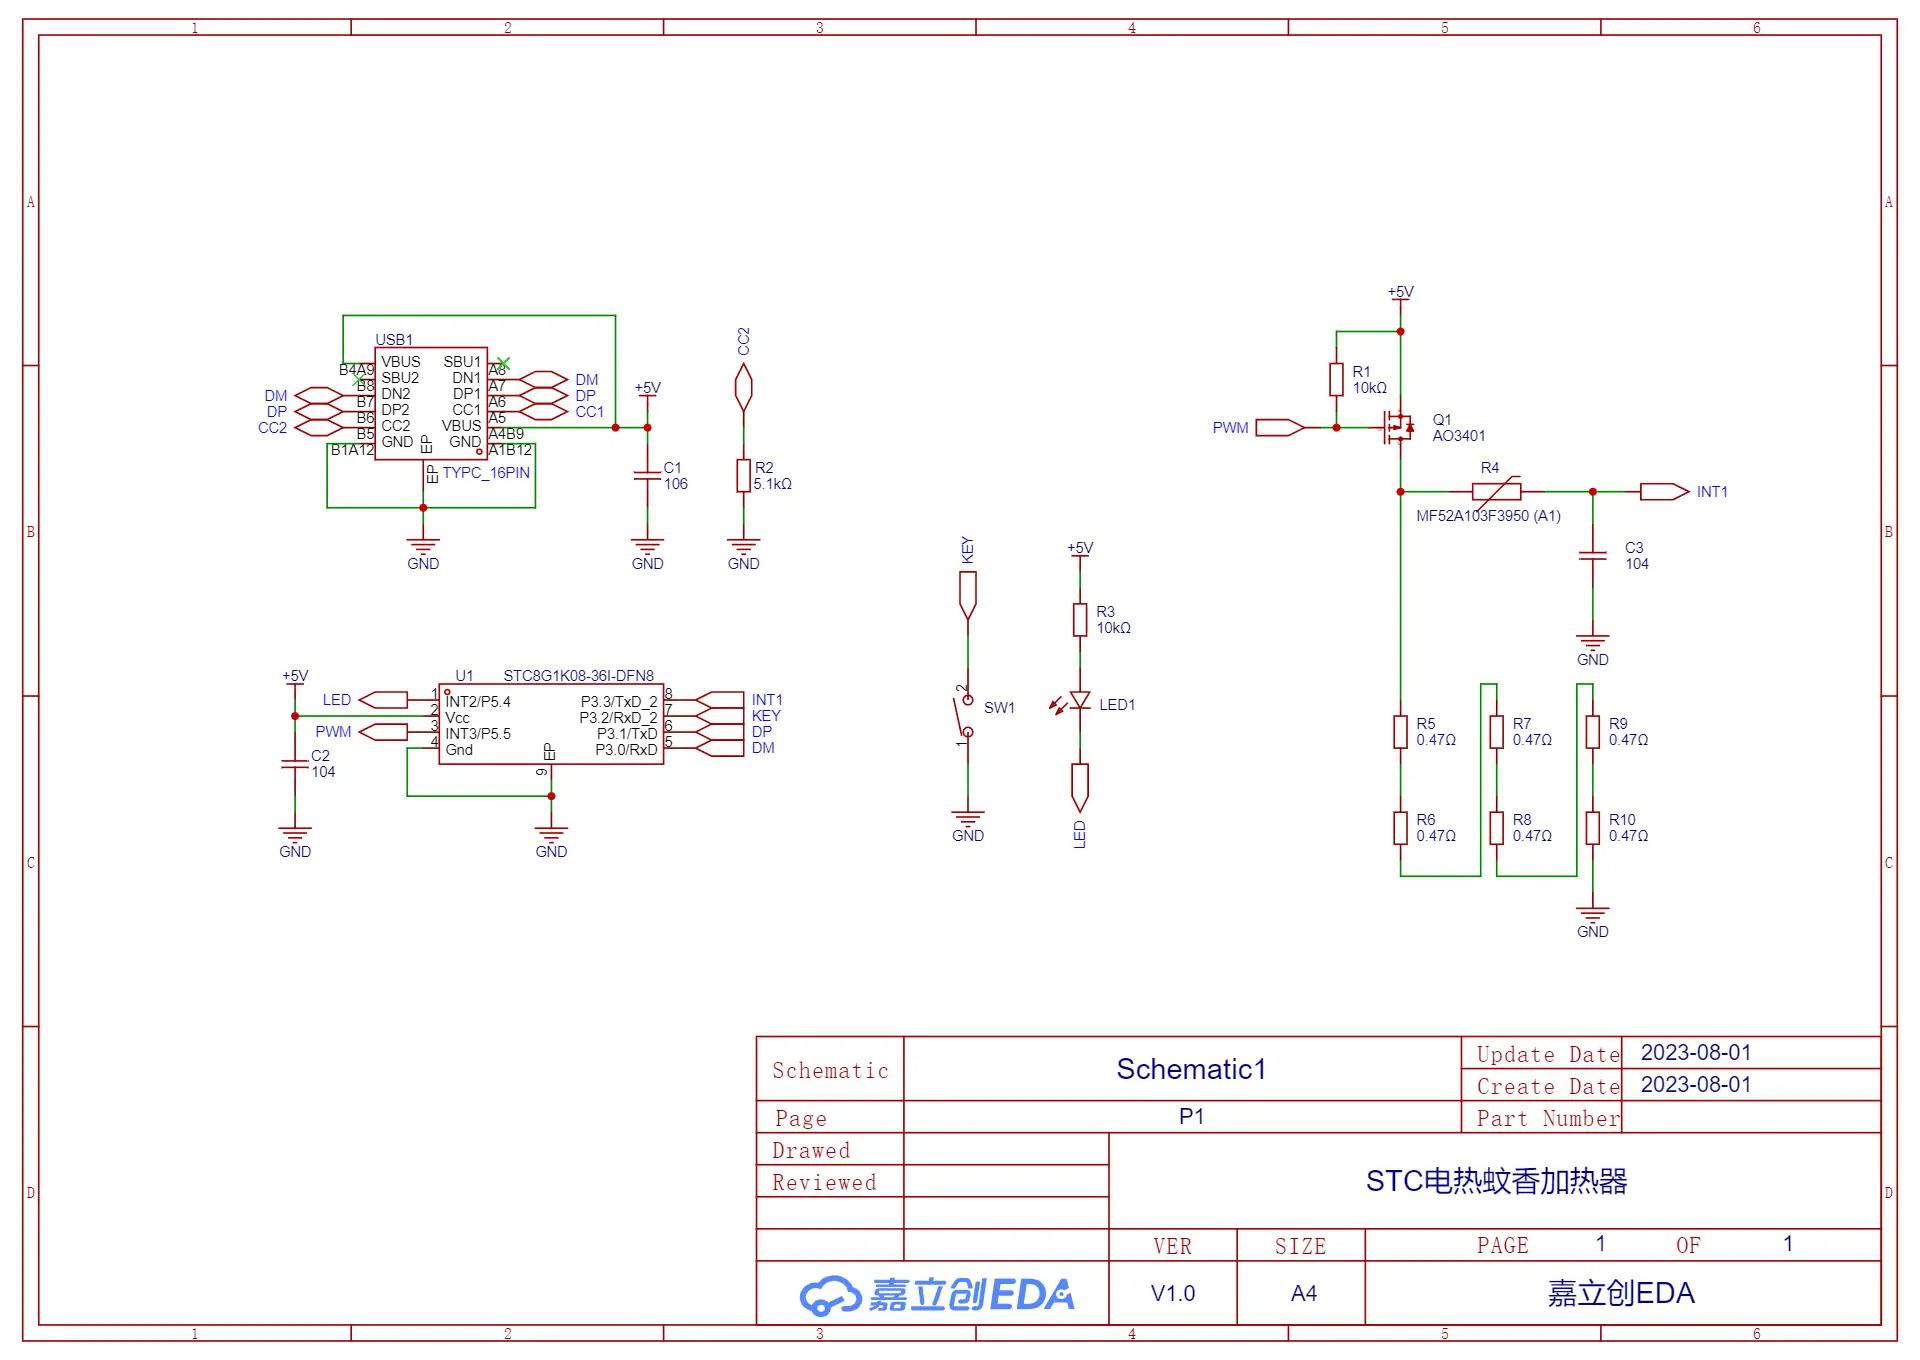Click the 'Part Number' label
This screenshot has height=1360, width=1920.
[1548, 1119]
